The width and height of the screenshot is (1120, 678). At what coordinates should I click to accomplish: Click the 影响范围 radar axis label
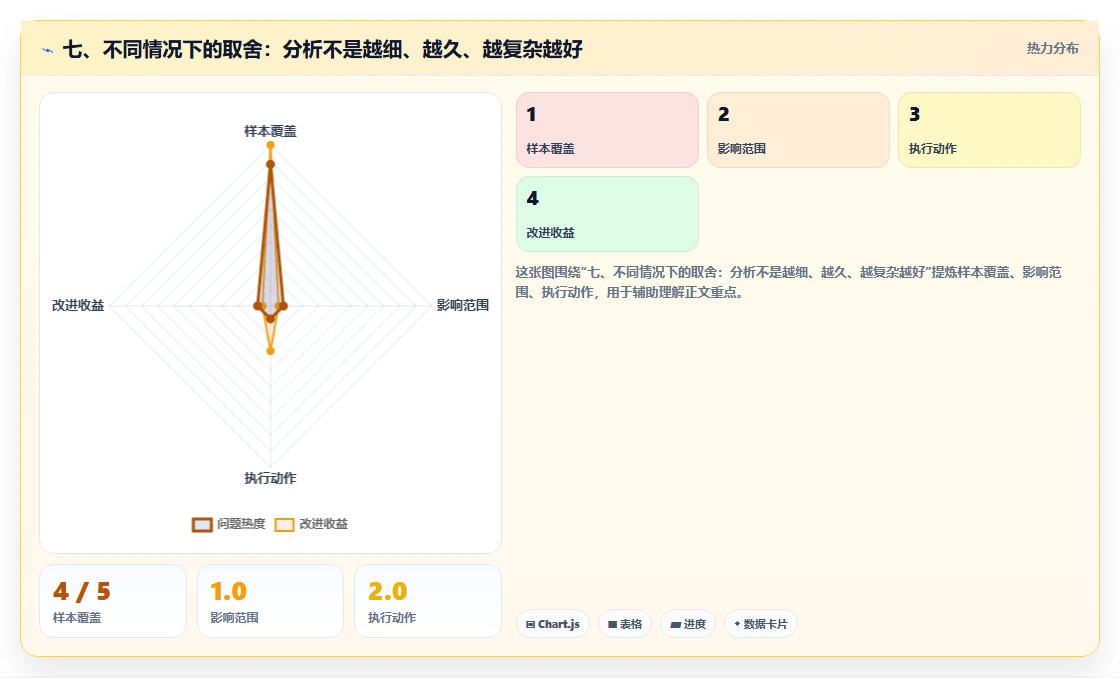point(463,305)
